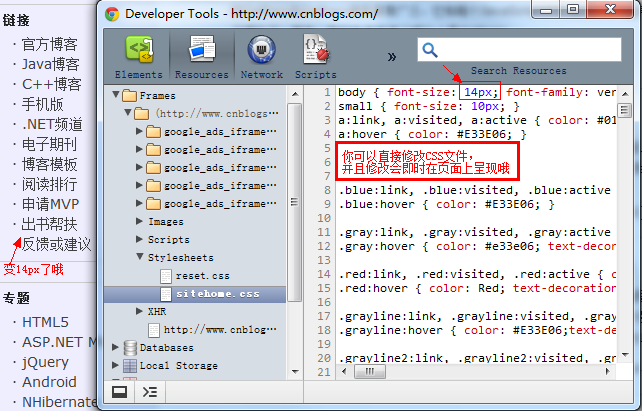
Task: Click the .blue:hover rule on line 9
Action: 446,204
